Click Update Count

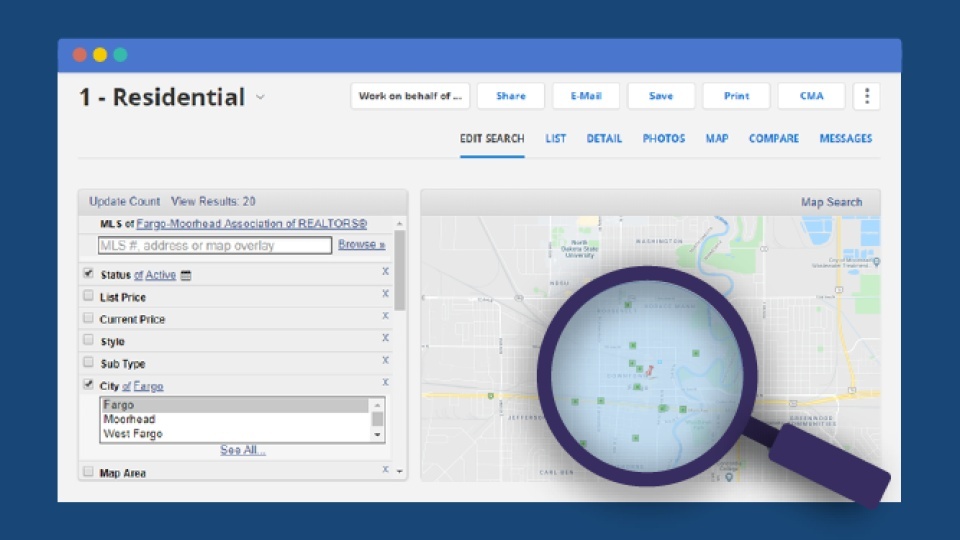coord(124,201)
